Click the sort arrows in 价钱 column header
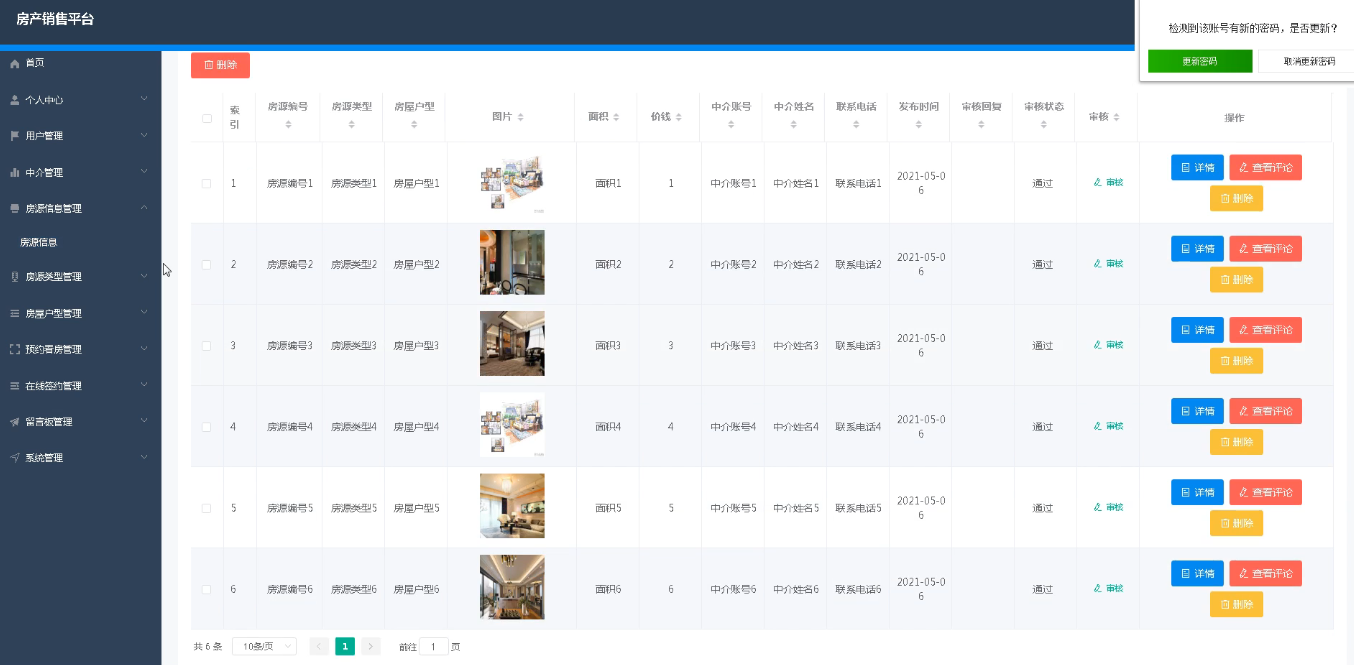The height and width of the screenshot is (665, 1354). click(x=679, y=117)
